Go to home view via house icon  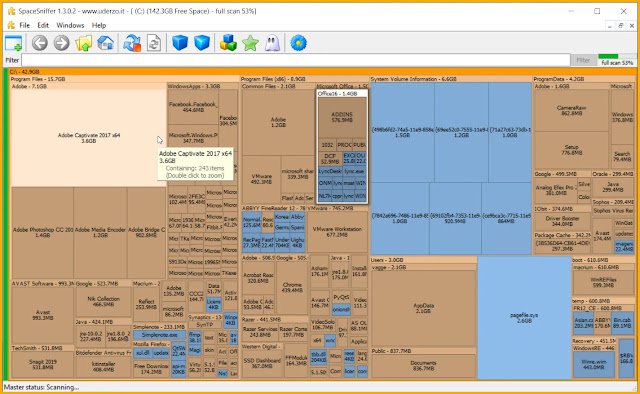(x=105, y=43)
